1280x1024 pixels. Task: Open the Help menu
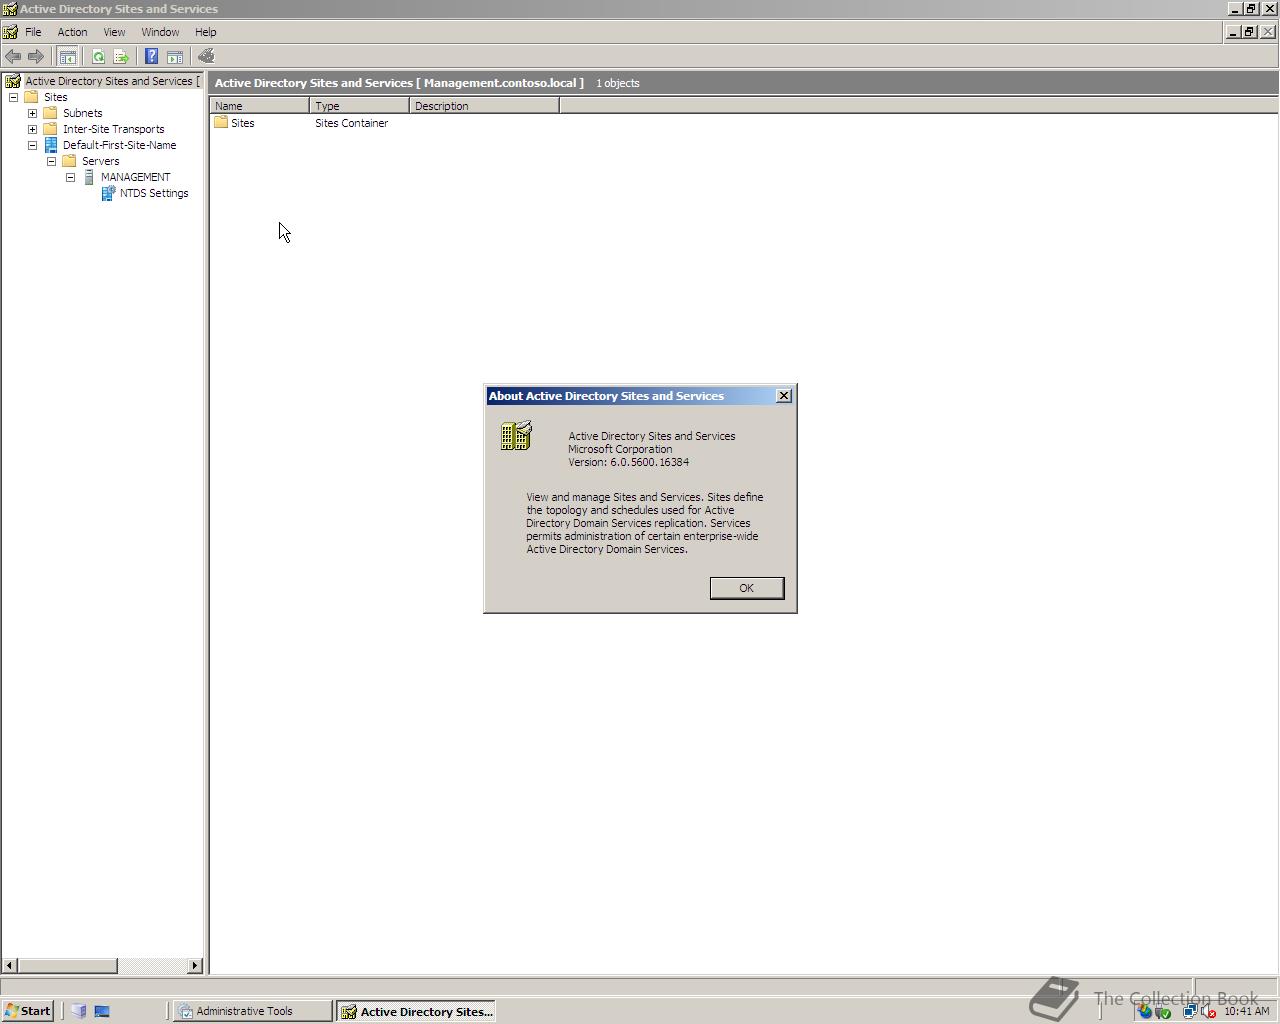pos(206,32)
